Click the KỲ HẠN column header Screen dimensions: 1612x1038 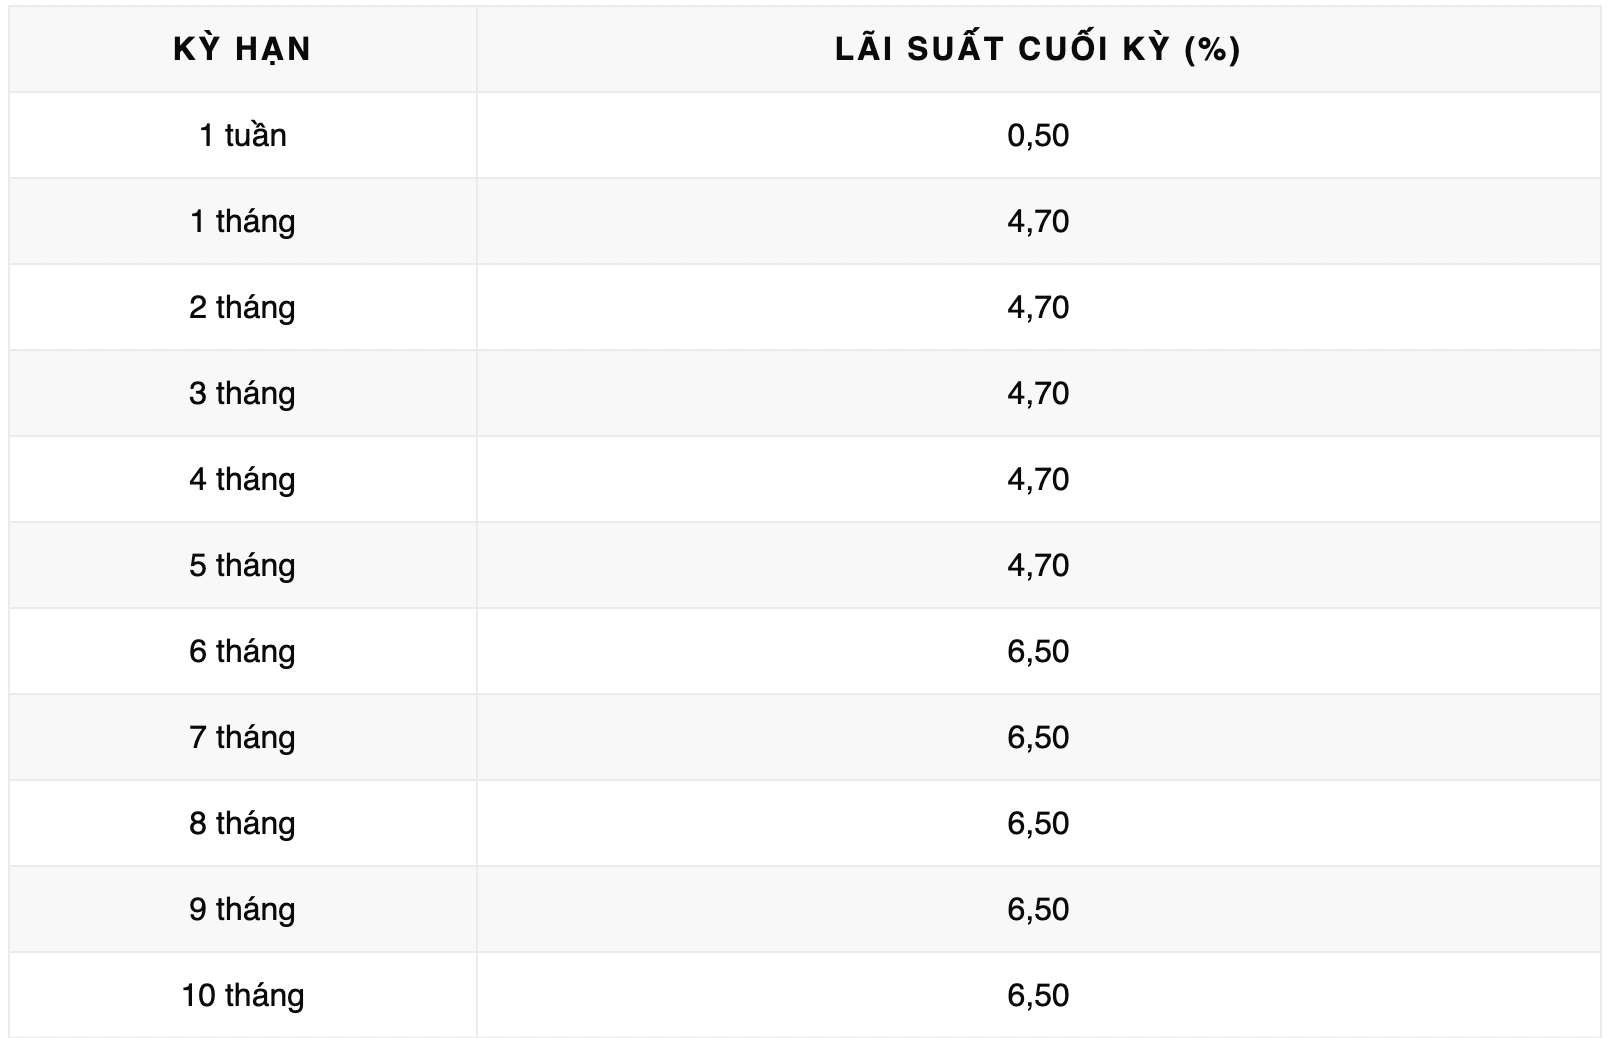pyautogui.click(x=242, y=49)
